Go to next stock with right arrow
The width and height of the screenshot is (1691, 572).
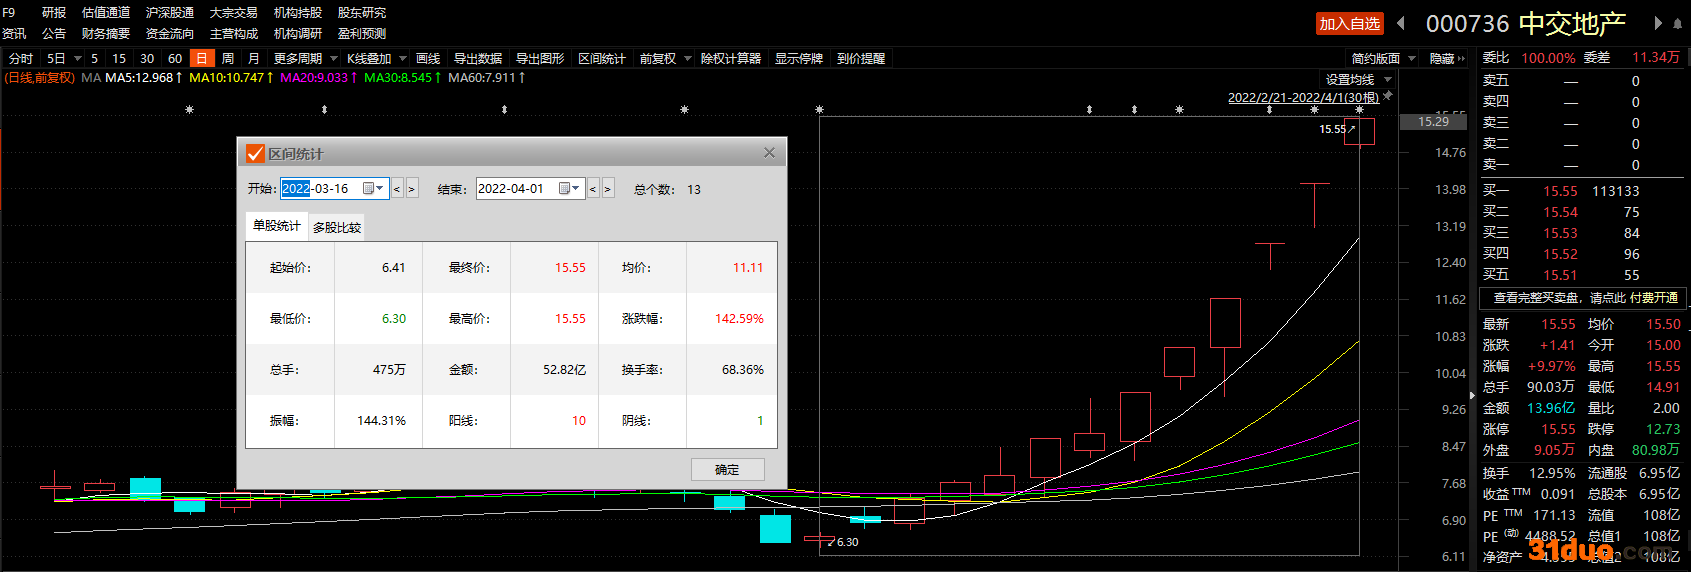(1657, 23)
